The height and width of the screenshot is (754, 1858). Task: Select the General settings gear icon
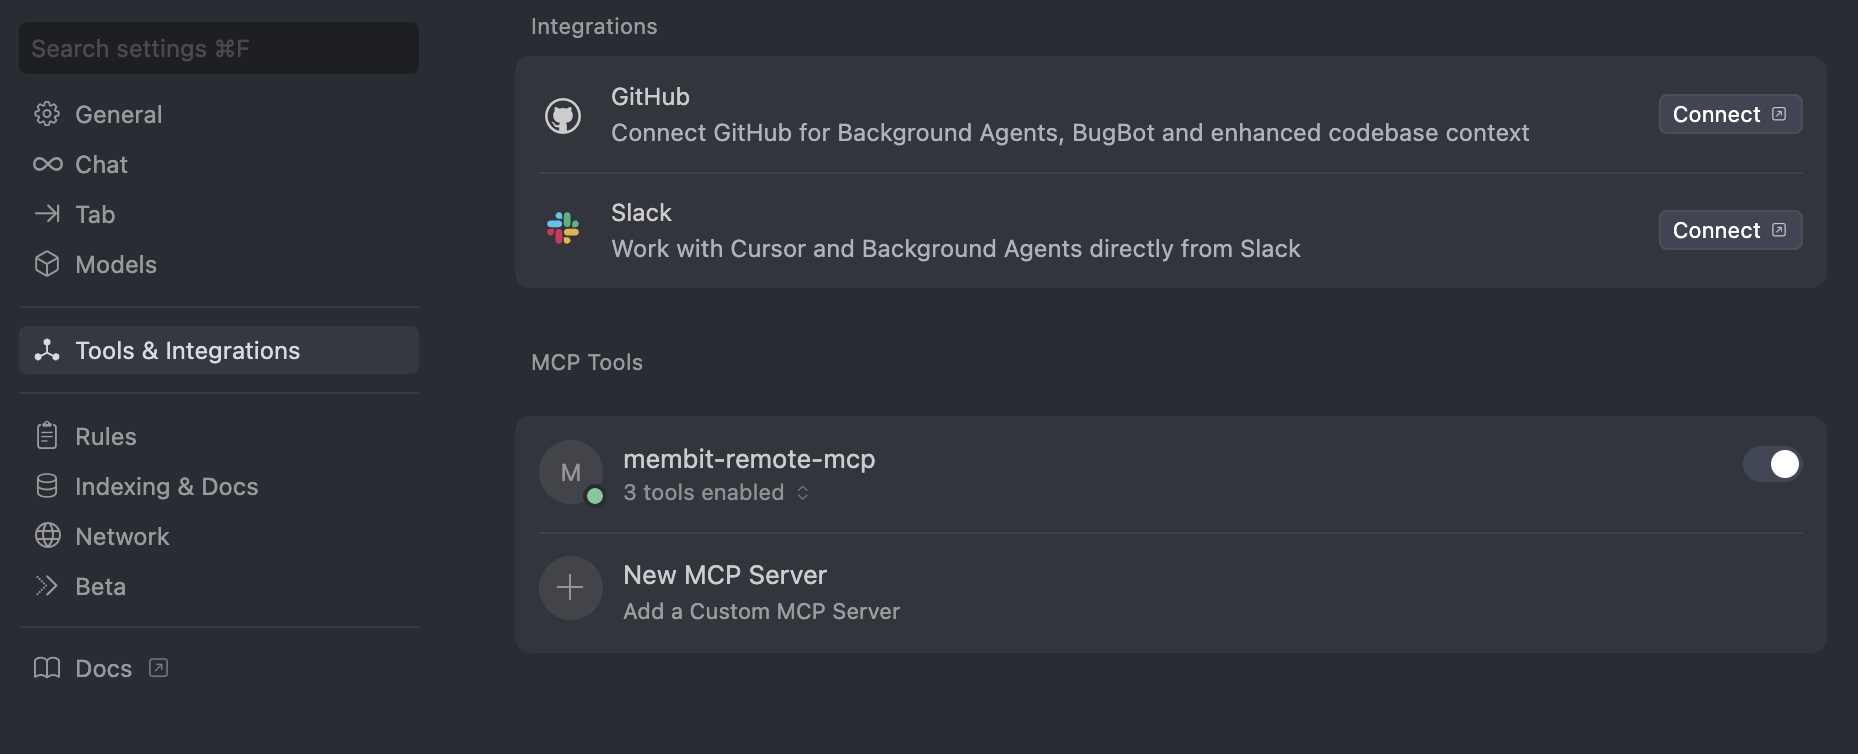pyautogui.click(x=47, y=114)
